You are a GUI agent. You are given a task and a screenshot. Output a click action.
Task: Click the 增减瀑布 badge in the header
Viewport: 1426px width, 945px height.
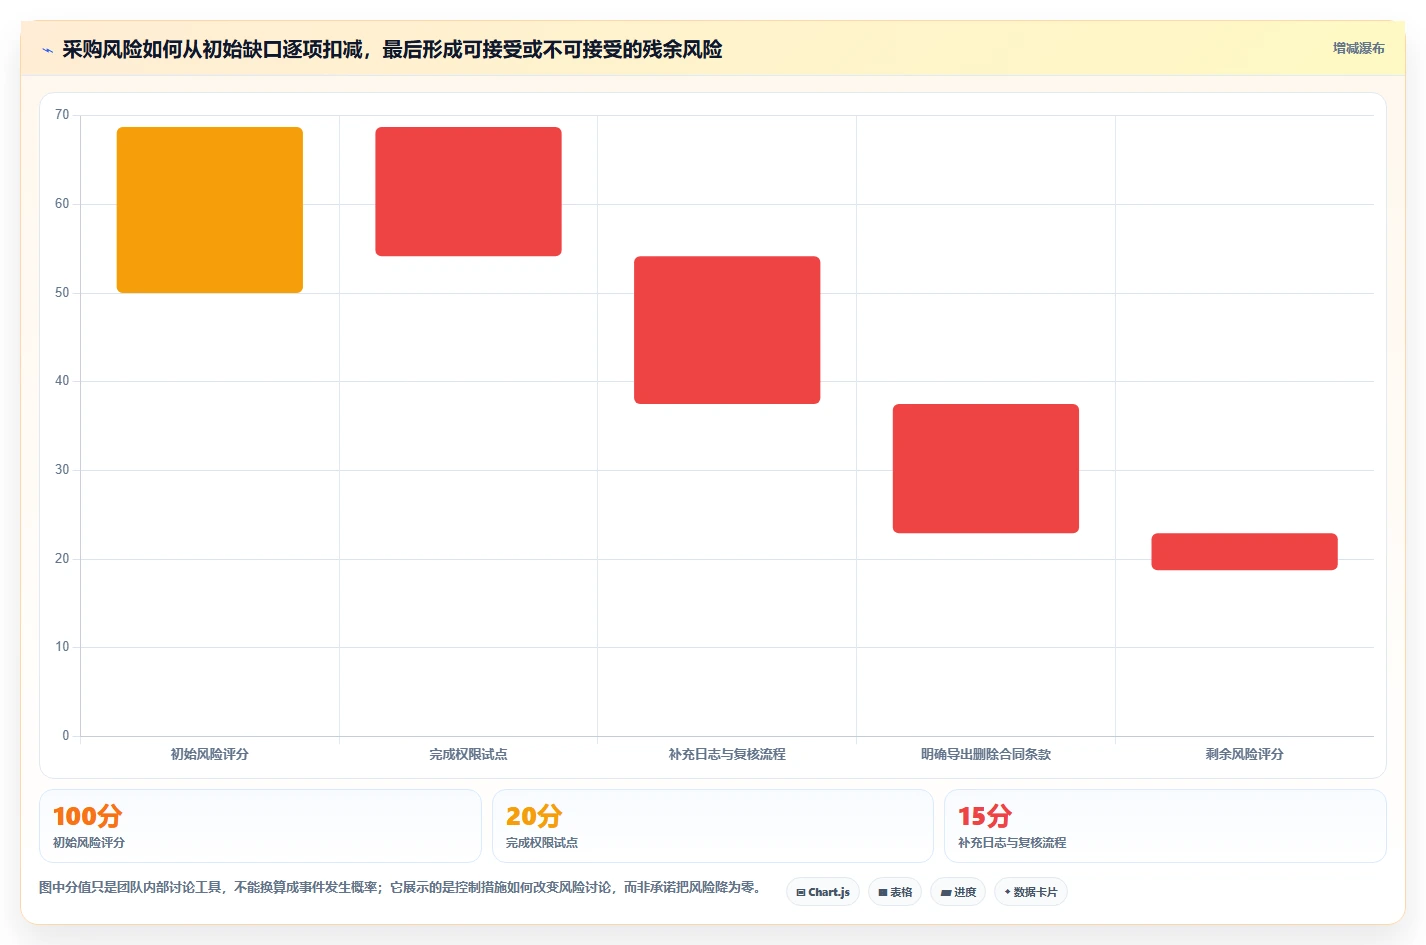(1358, 48)
